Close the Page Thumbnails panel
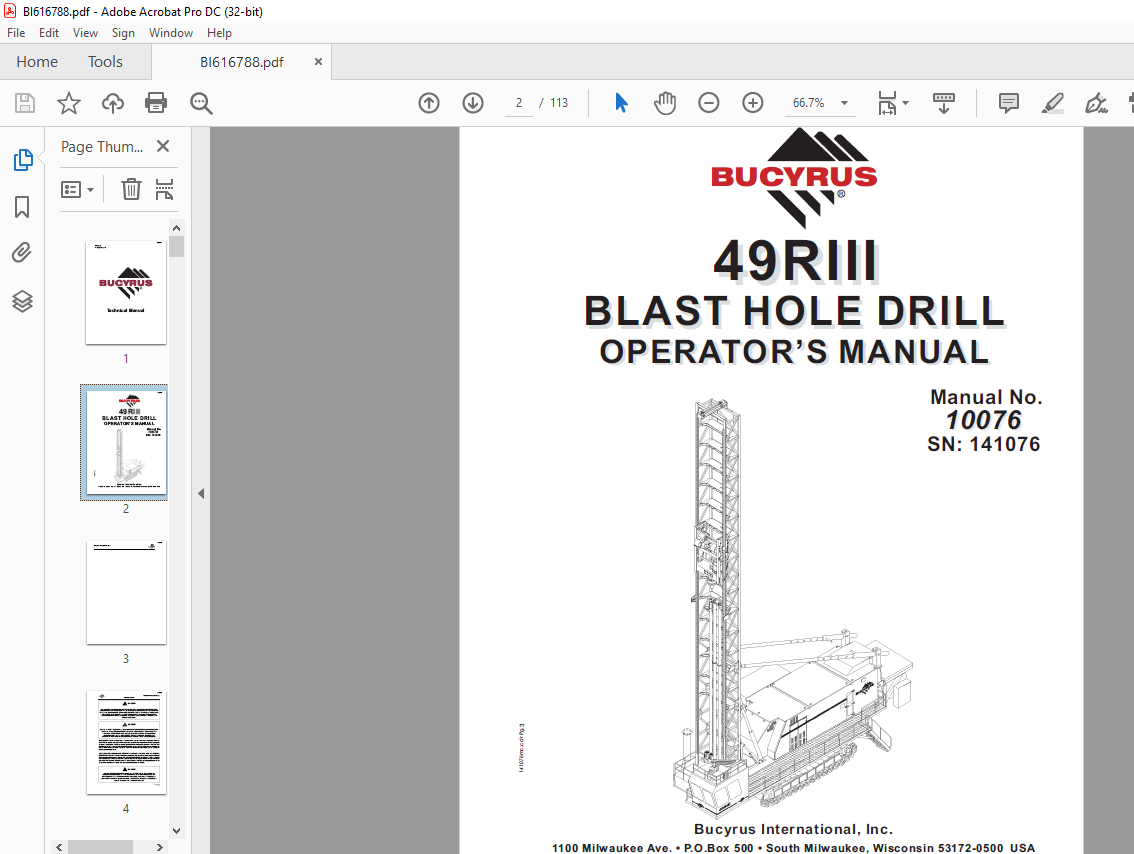1134x854 pixels. (163, 146)
